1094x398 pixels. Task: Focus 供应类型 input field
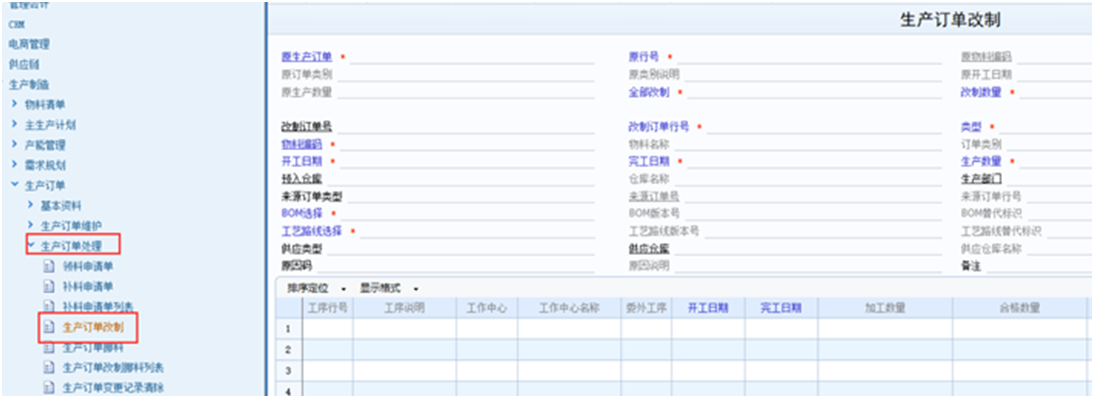(460, 249)
